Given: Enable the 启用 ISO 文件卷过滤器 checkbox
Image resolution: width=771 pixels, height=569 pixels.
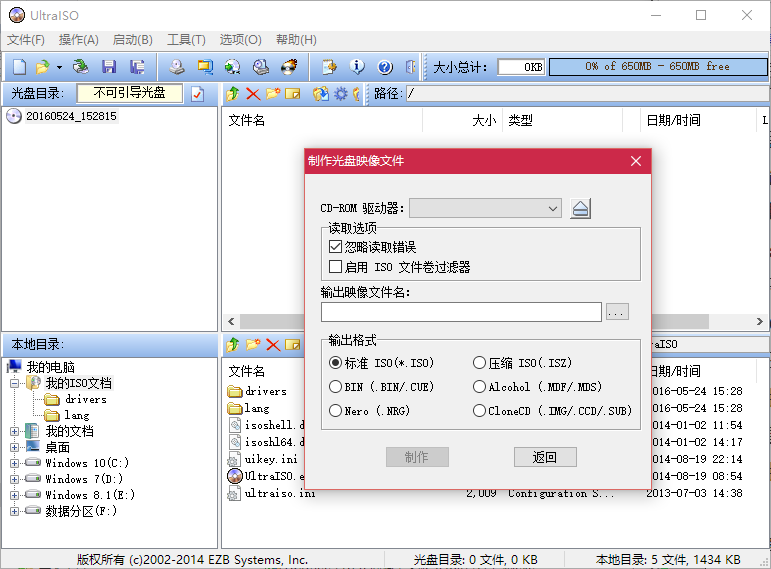Looking at the screenshot, I should 335,267.
